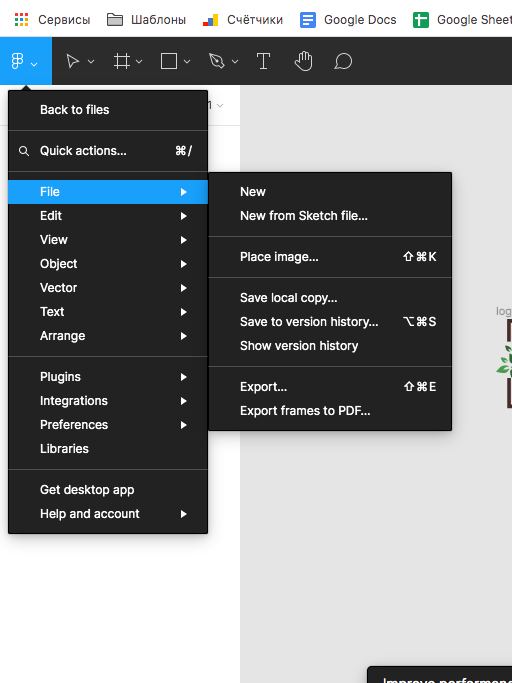Choose New in the File submenu

(330, 192)
